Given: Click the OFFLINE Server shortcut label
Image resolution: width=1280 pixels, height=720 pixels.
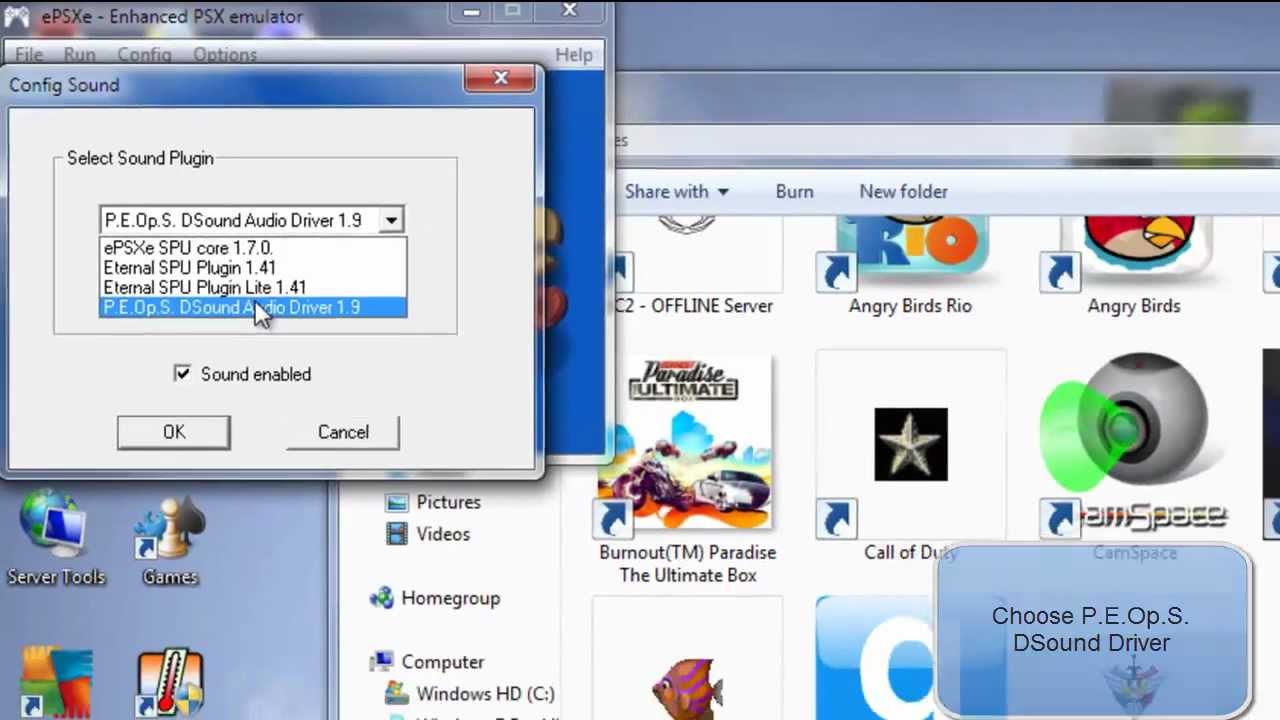Looking at the screenshot, I should (695, 306).
